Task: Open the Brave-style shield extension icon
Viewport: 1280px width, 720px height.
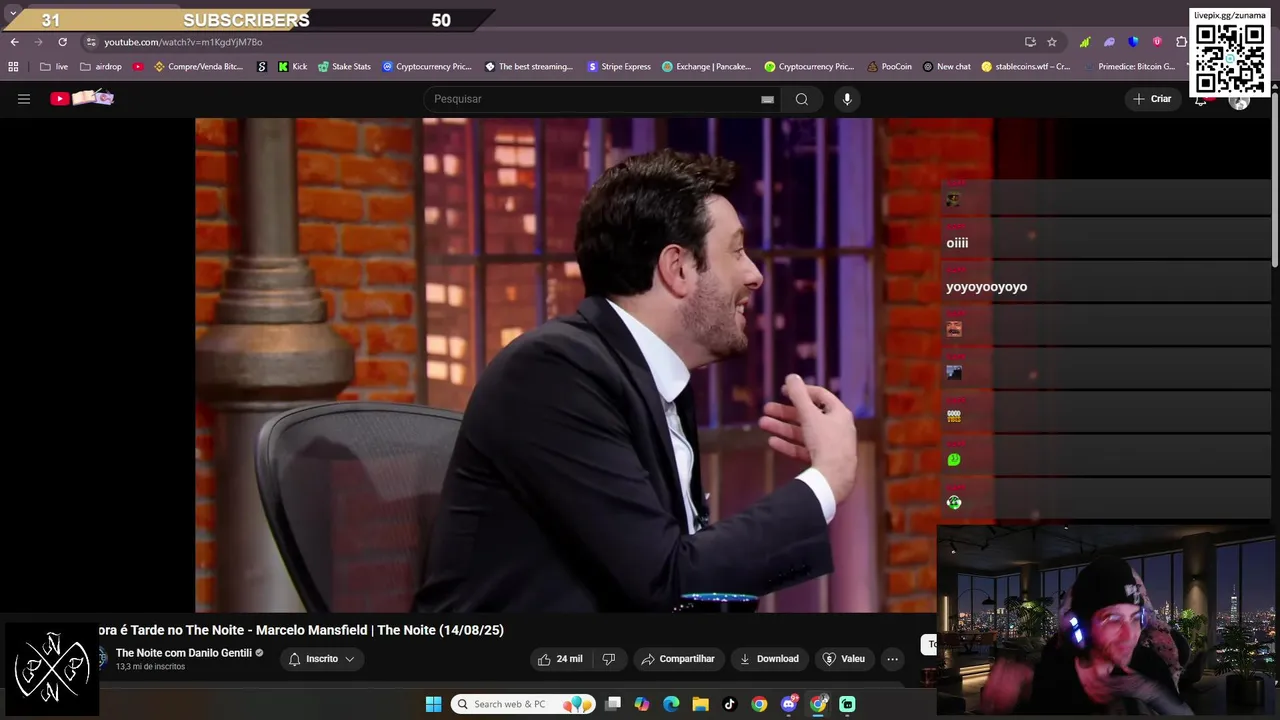Action: coord(1133,42)
